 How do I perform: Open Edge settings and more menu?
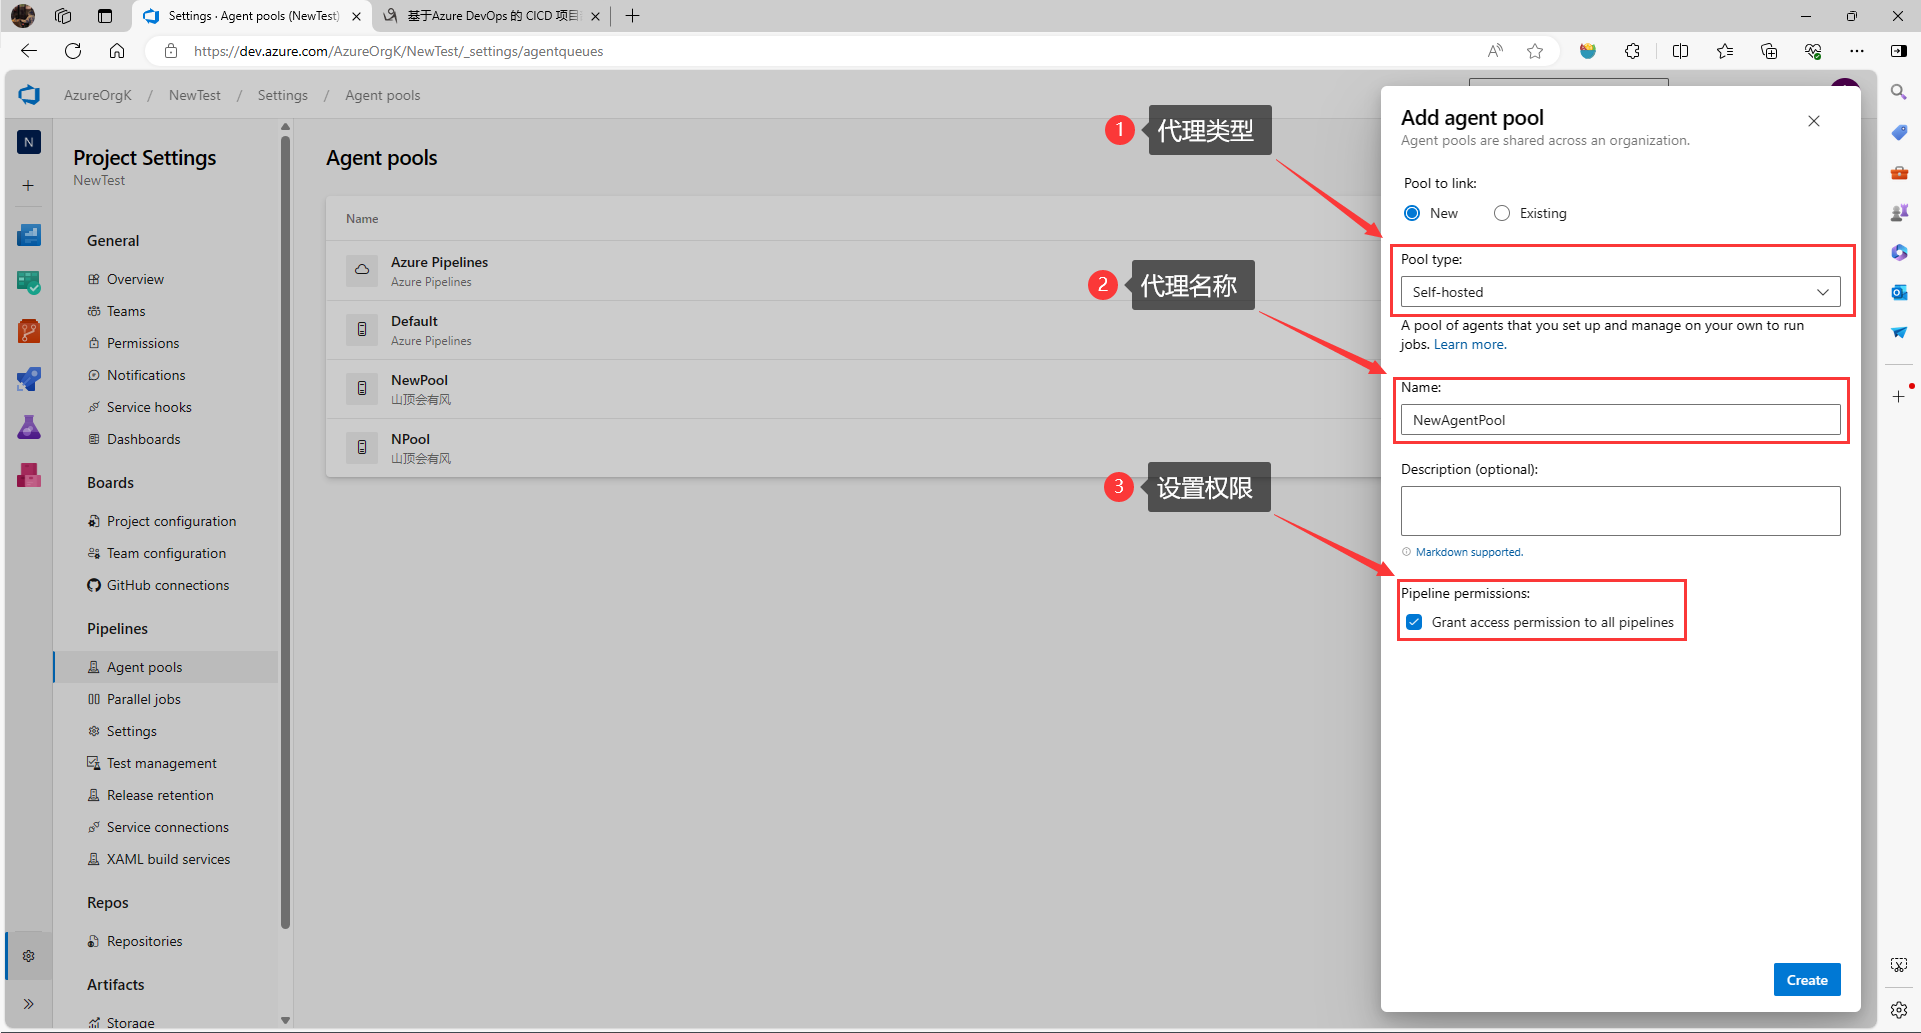[x=1857, y=51]
